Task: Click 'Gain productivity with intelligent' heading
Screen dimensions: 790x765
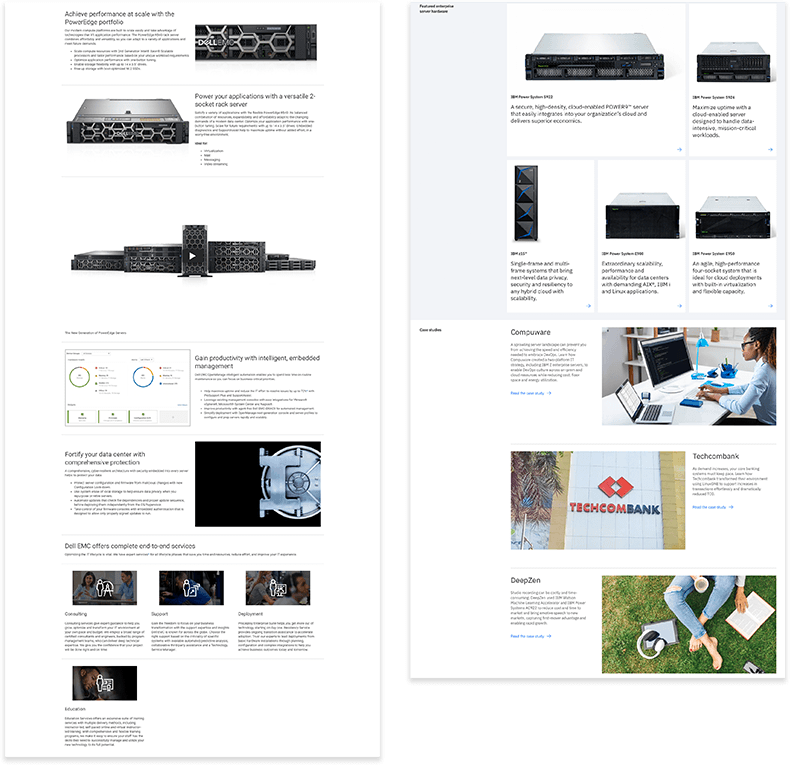Action: tap(257, 362)
